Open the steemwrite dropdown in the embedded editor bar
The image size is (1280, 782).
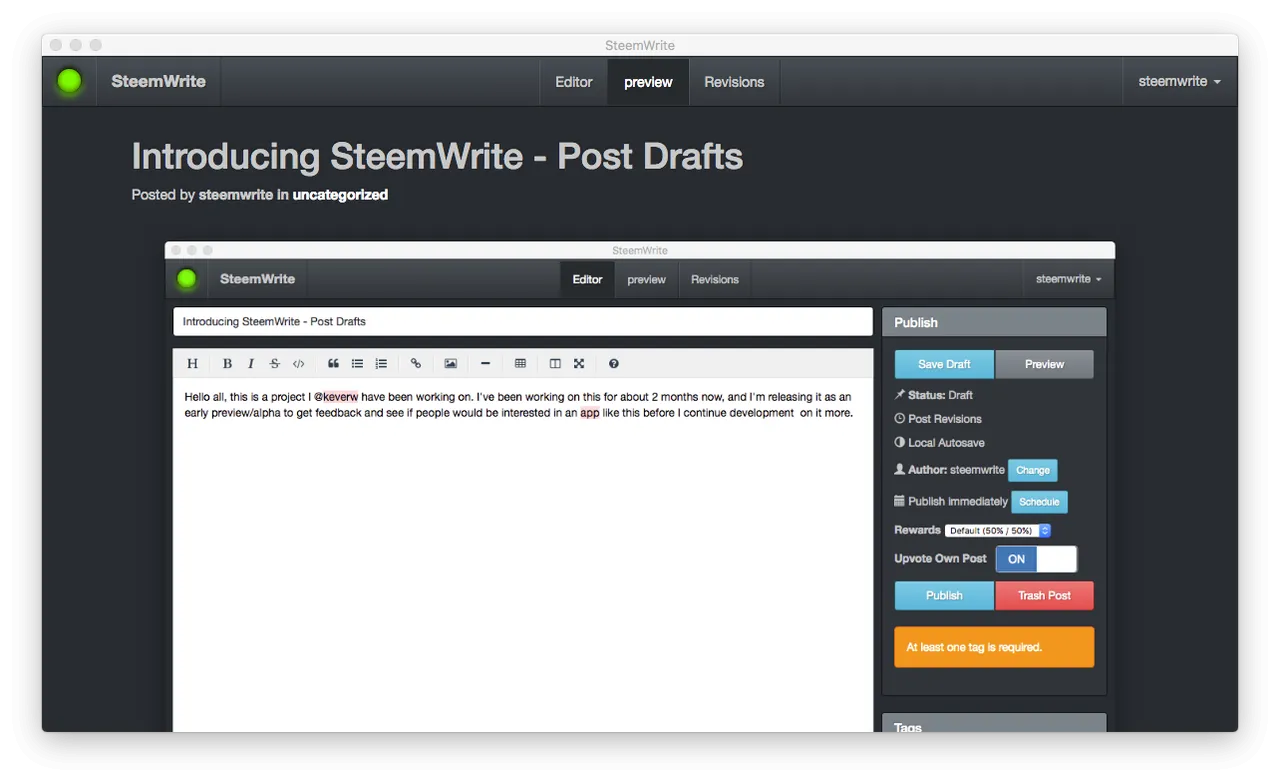point(1068,279)
